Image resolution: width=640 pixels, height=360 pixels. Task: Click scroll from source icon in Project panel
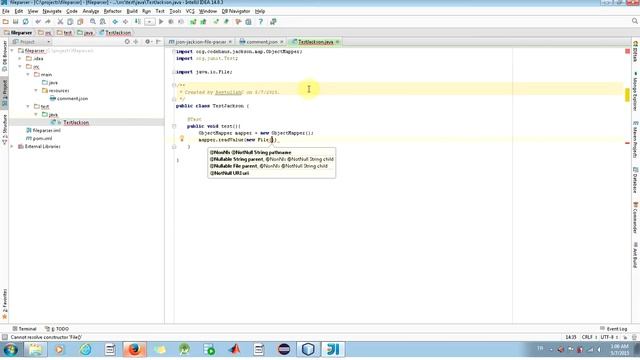point(127,42)
